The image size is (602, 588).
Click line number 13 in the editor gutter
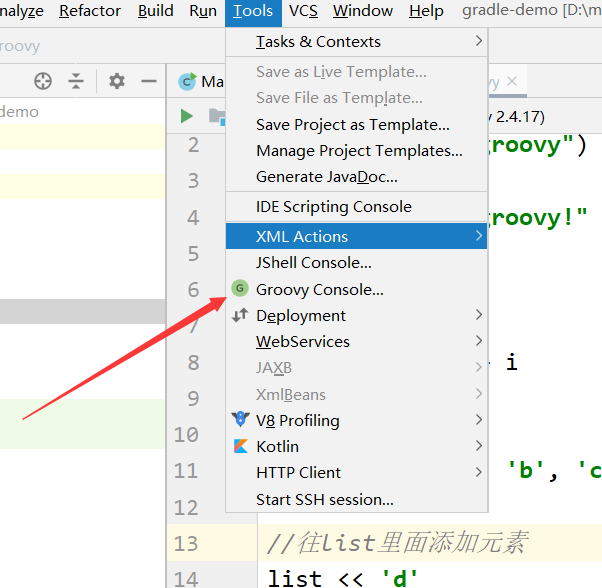point(186,543)
